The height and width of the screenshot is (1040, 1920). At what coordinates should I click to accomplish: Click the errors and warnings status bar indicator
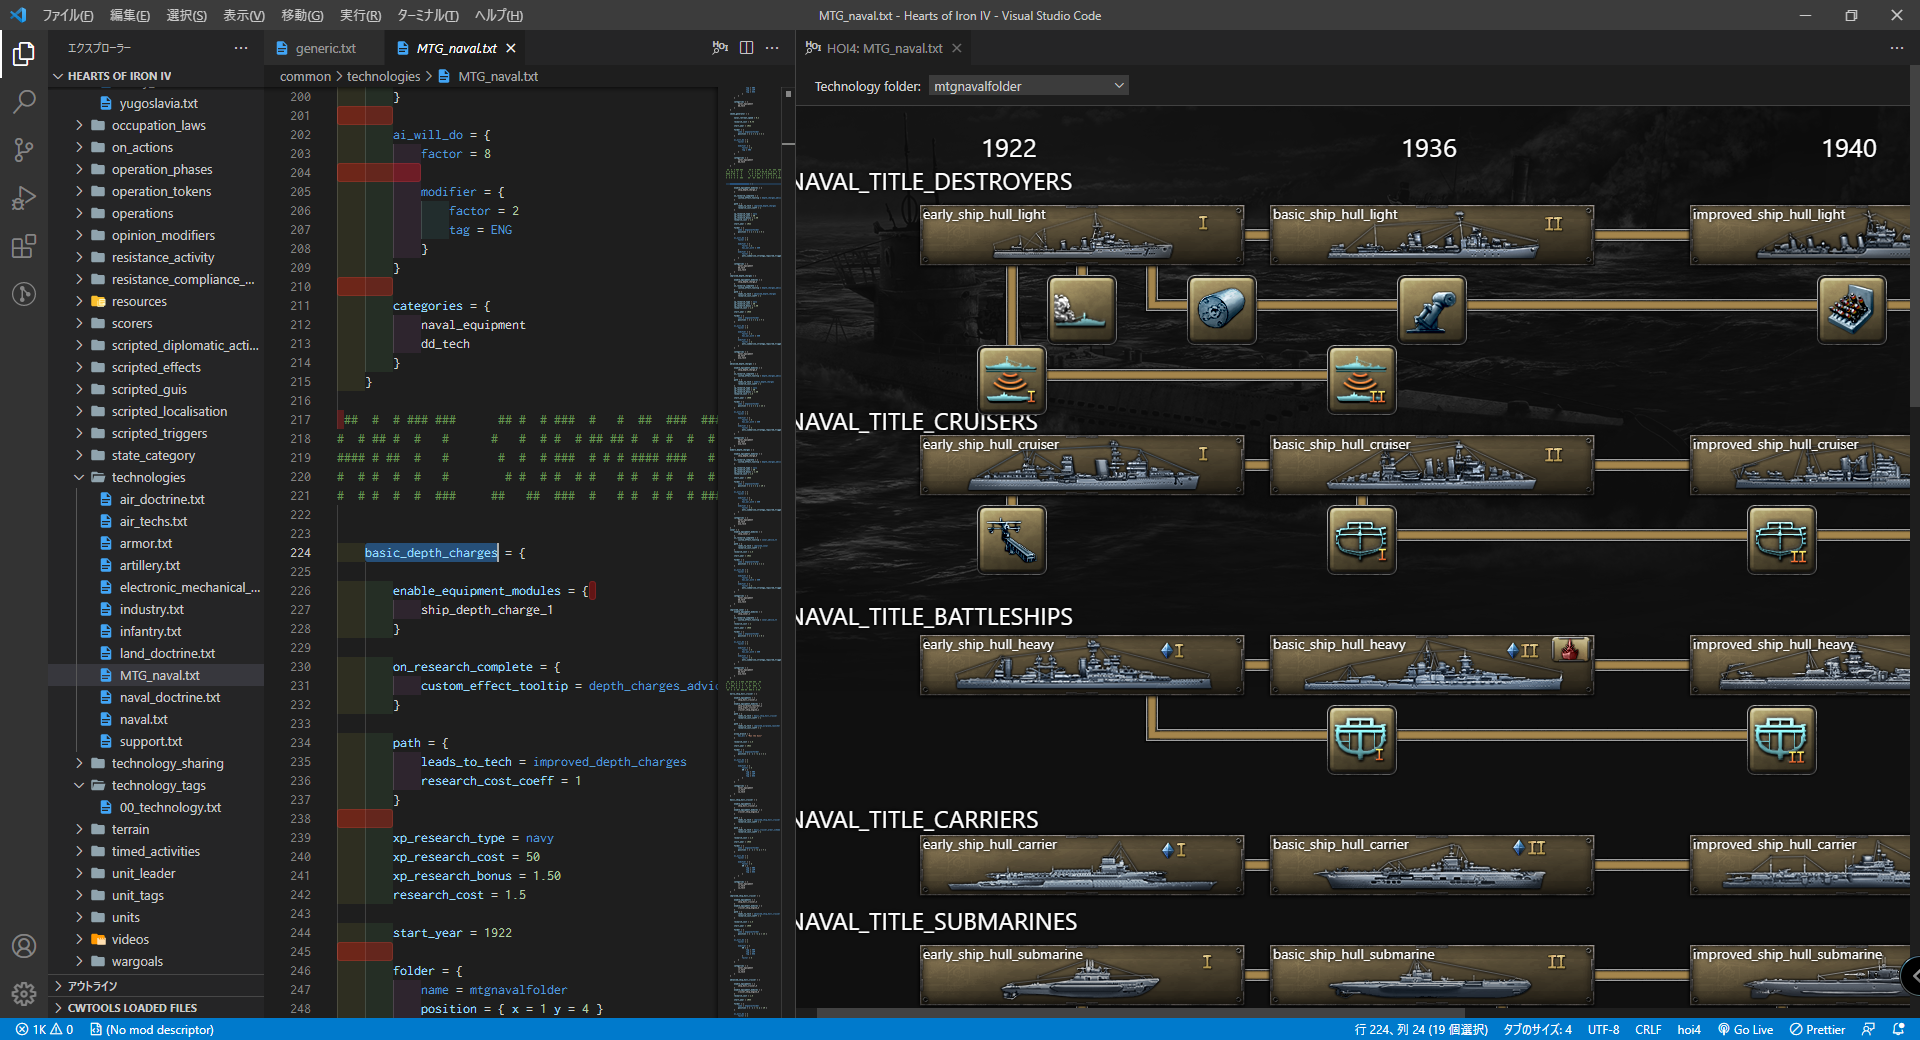click(44, 1029)
